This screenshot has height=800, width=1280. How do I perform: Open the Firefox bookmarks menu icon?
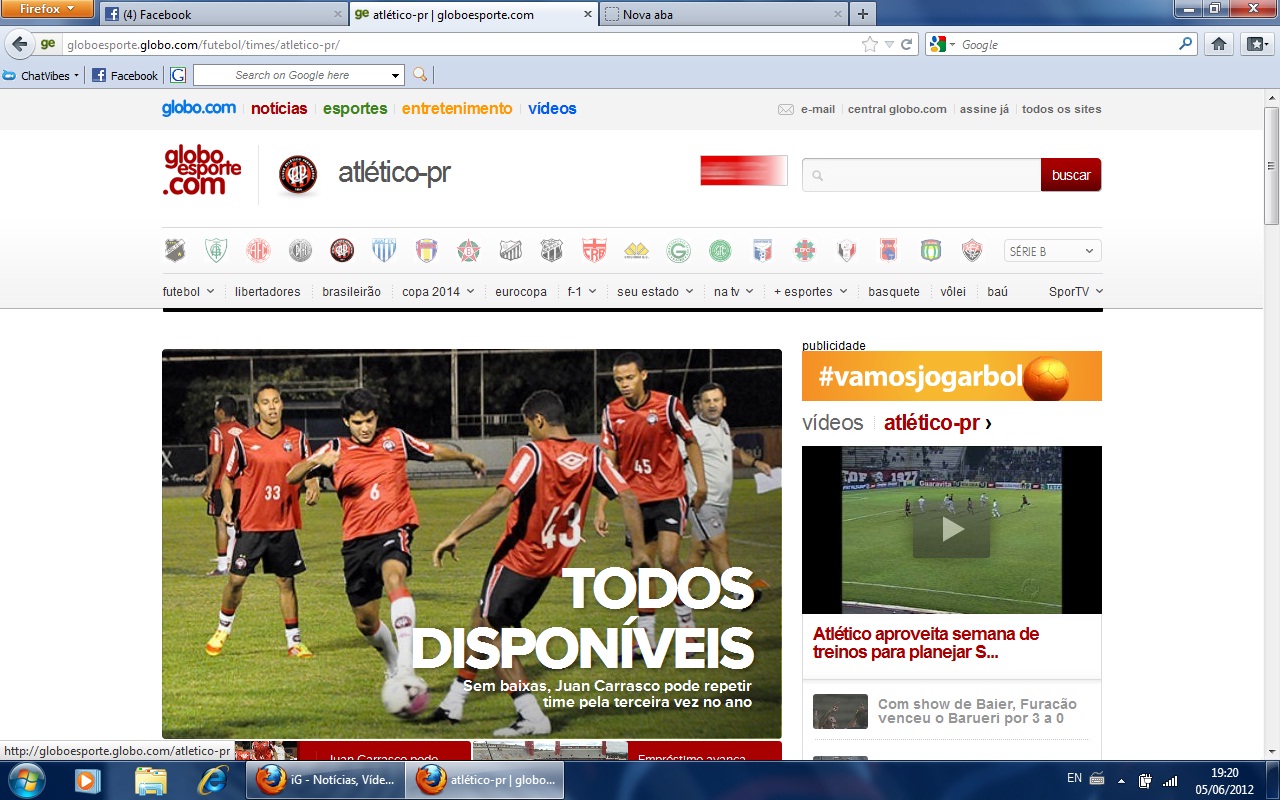[x=1256, y=44]
